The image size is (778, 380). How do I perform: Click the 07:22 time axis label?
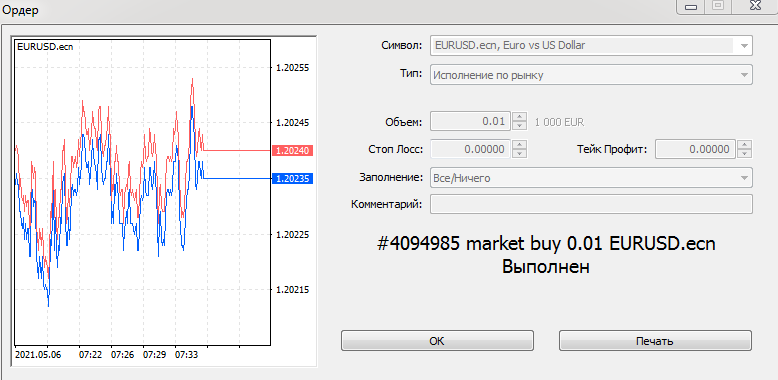(90, 355)
